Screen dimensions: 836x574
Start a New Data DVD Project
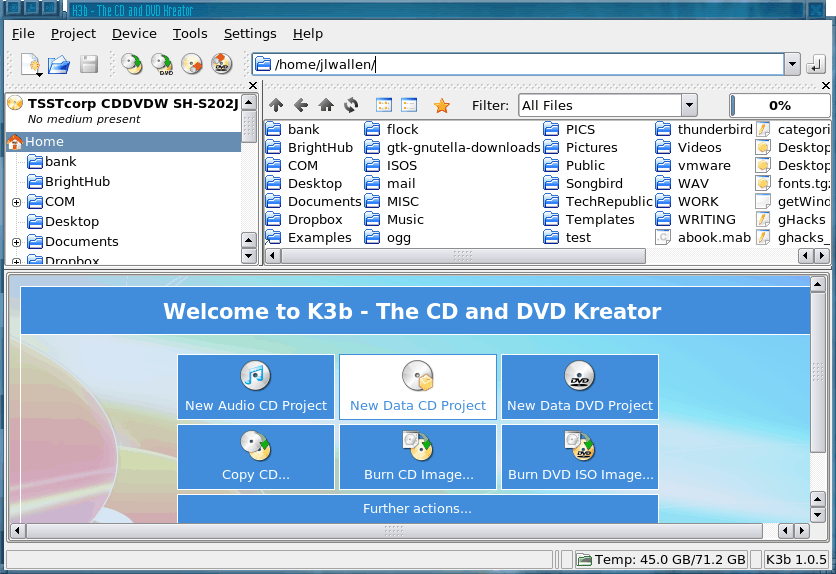coord(580,387)
